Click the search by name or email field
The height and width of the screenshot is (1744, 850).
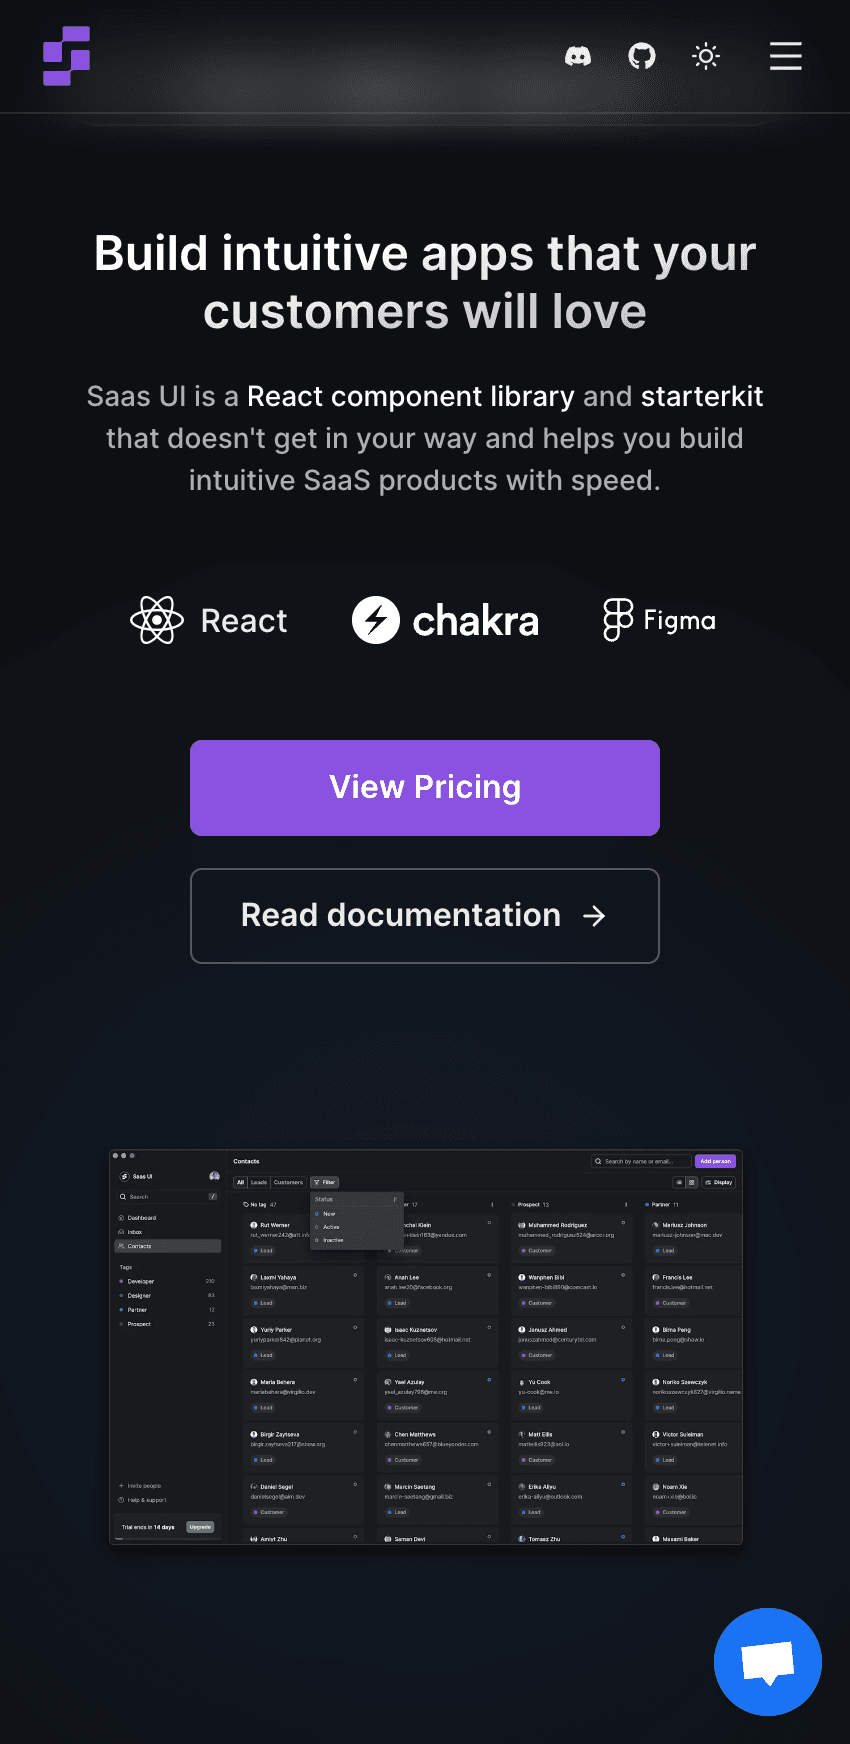click(x=640, y=1161)
